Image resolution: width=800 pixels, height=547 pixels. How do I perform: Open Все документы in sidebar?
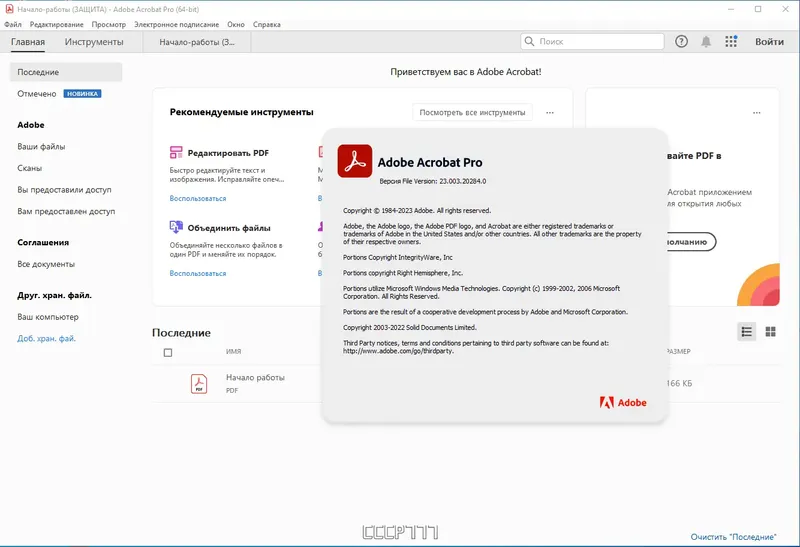(x=46, y=264)
